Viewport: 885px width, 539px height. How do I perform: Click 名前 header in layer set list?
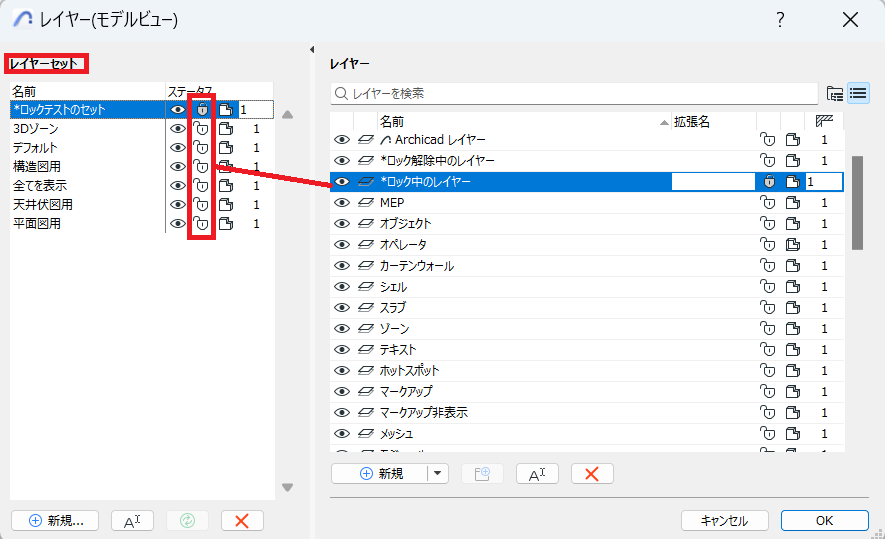[87, 91]
